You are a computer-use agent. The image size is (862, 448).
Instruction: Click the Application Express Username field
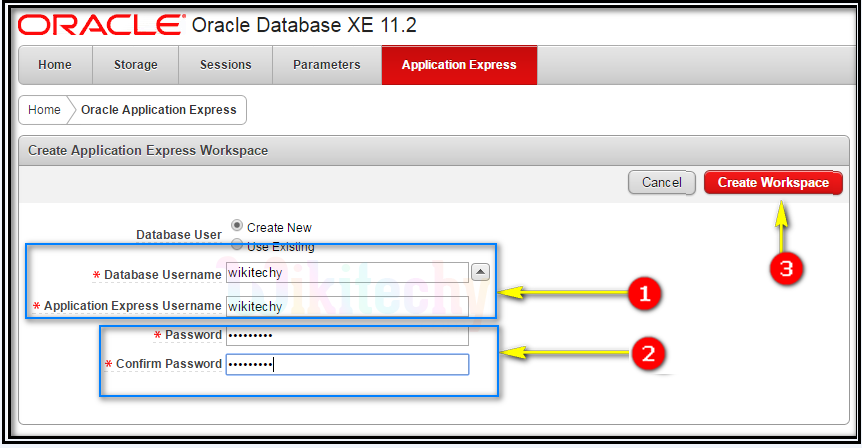346,306
